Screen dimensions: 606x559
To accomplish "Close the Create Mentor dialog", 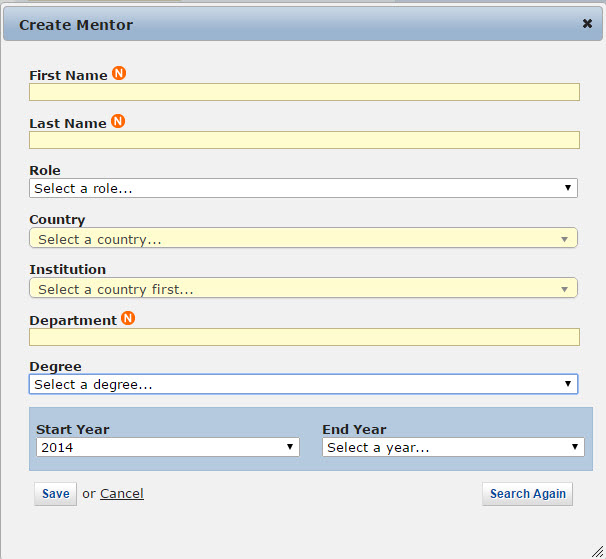I will [x=587, y=24].
